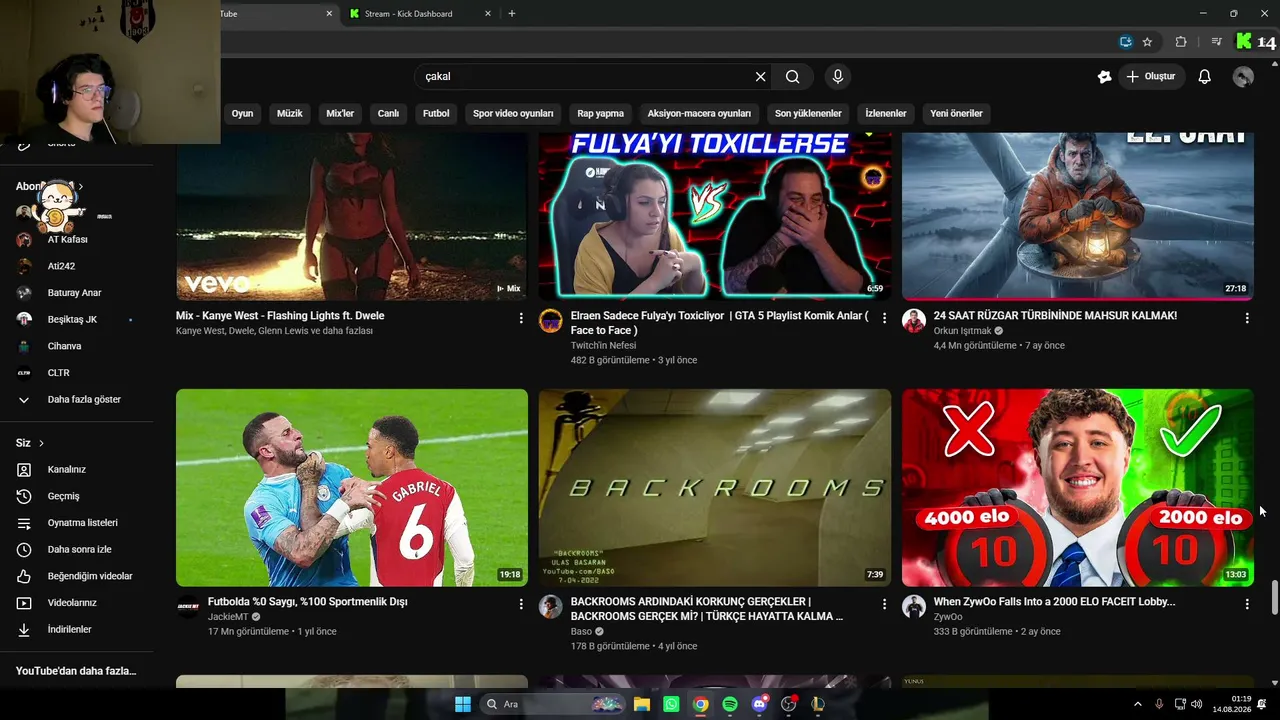The image size is (1280, 720).
Task: Open the Beşiktaş JK subscription
Action: point(77,320)
